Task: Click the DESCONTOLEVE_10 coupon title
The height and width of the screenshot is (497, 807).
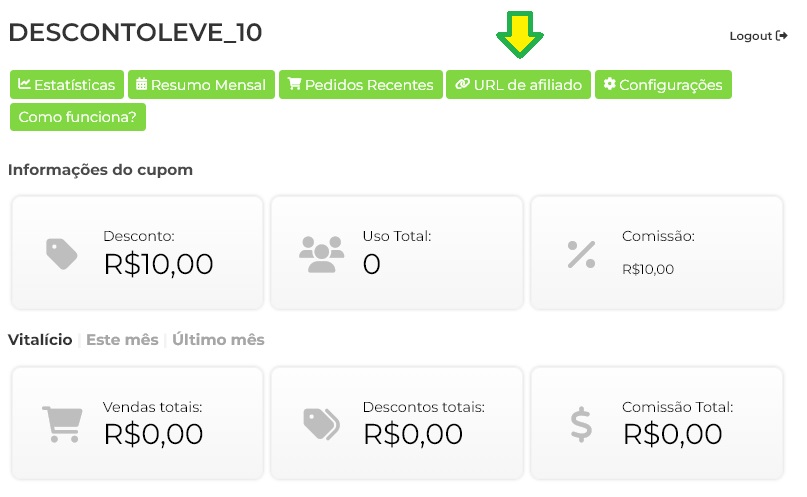Action: point(135,32)
